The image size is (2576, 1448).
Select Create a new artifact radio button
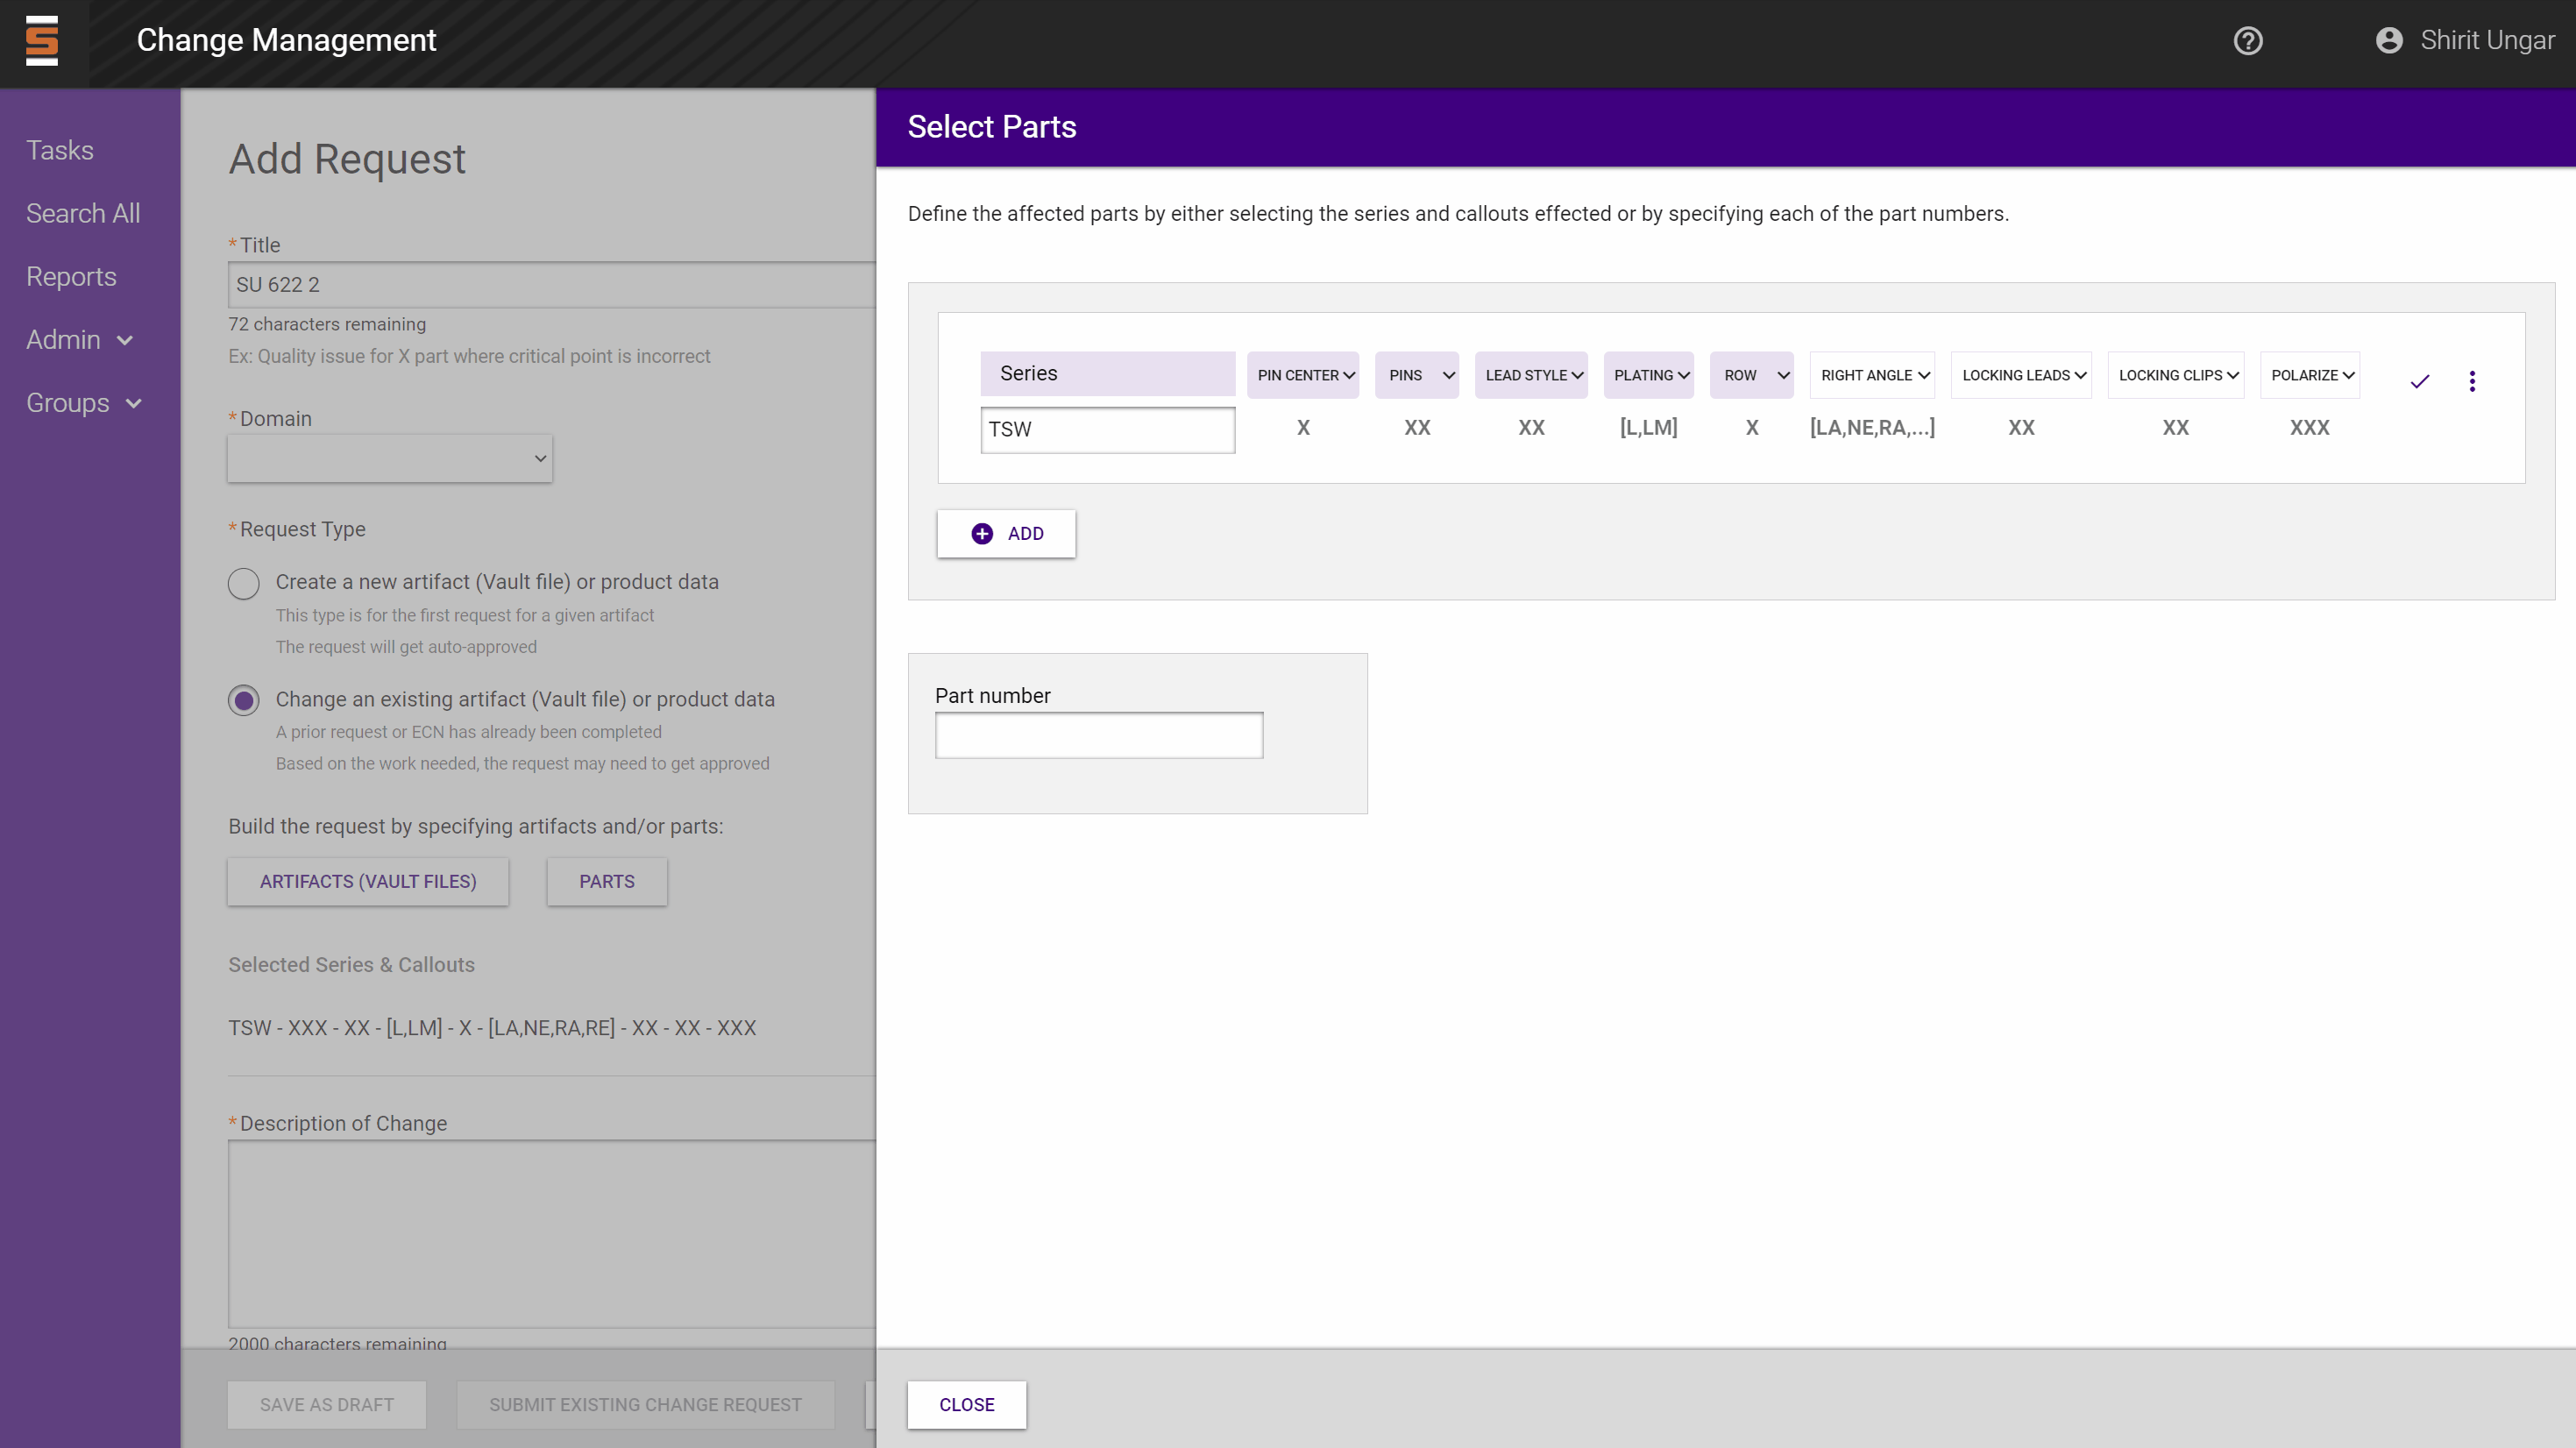(x=243, y=583)
